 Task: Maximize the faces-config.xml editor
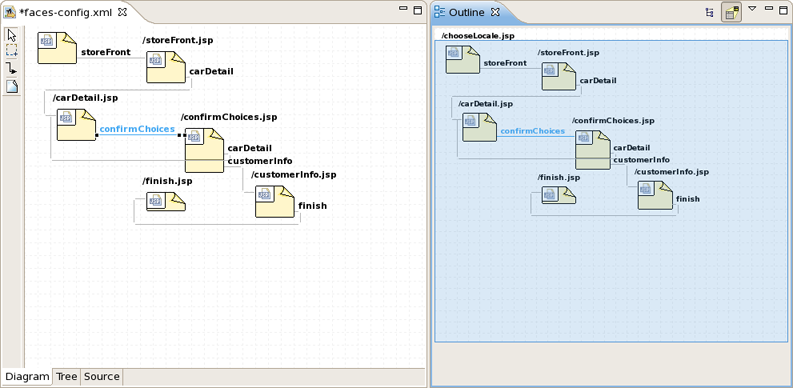418,10
